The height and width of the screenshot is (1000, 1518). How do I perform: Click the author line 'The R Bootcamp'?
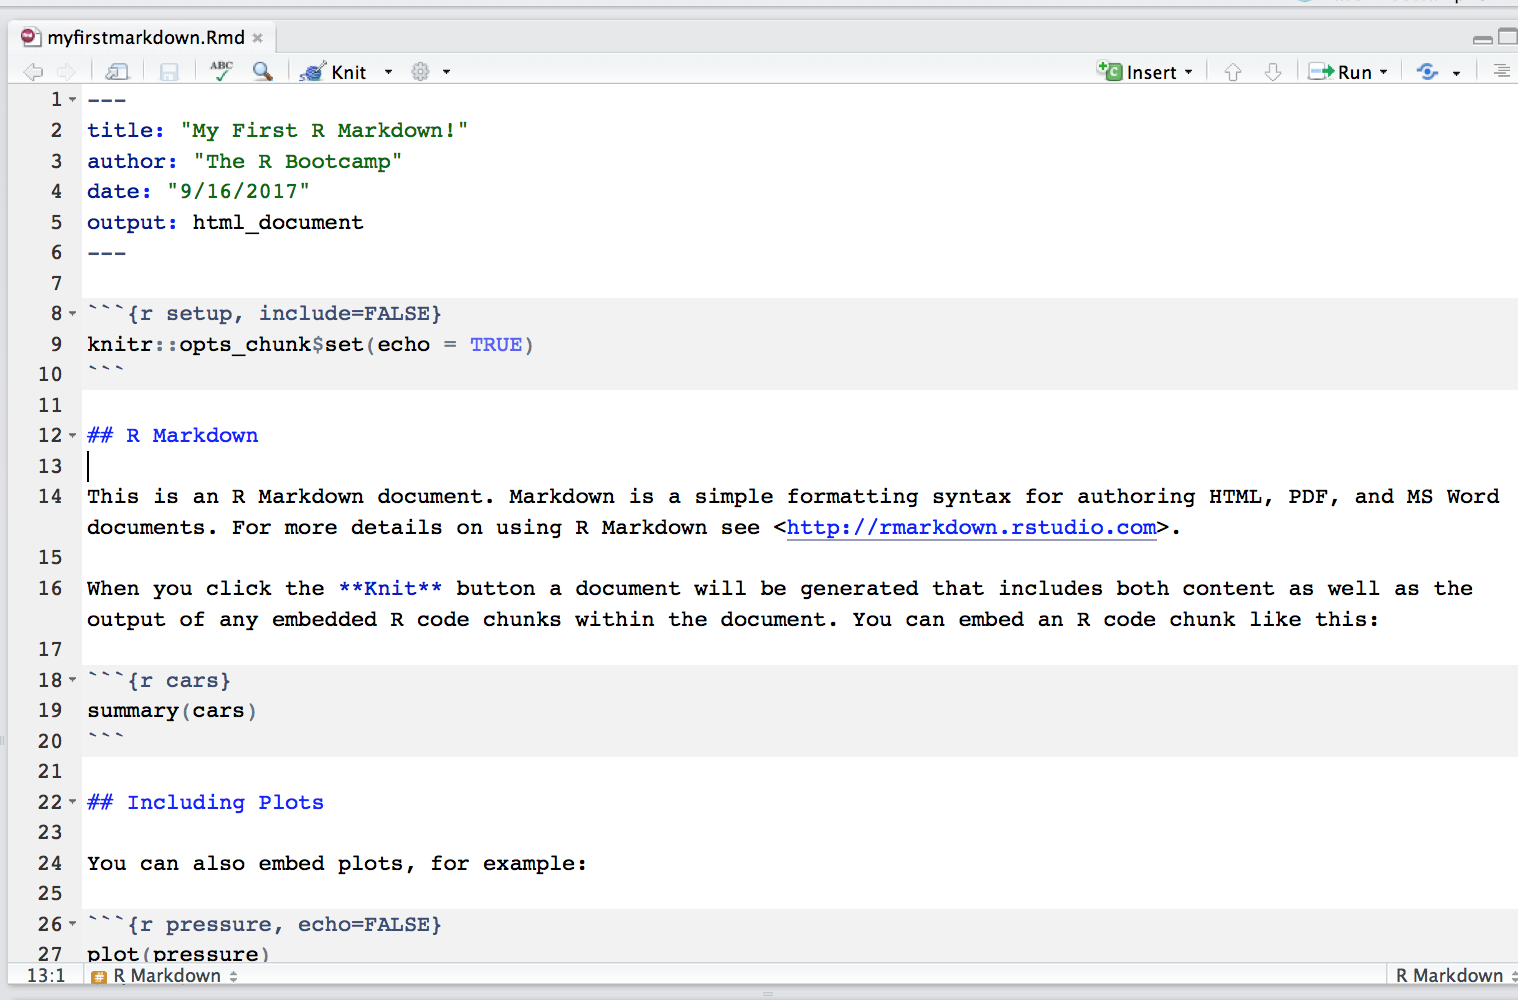[244, 161]
